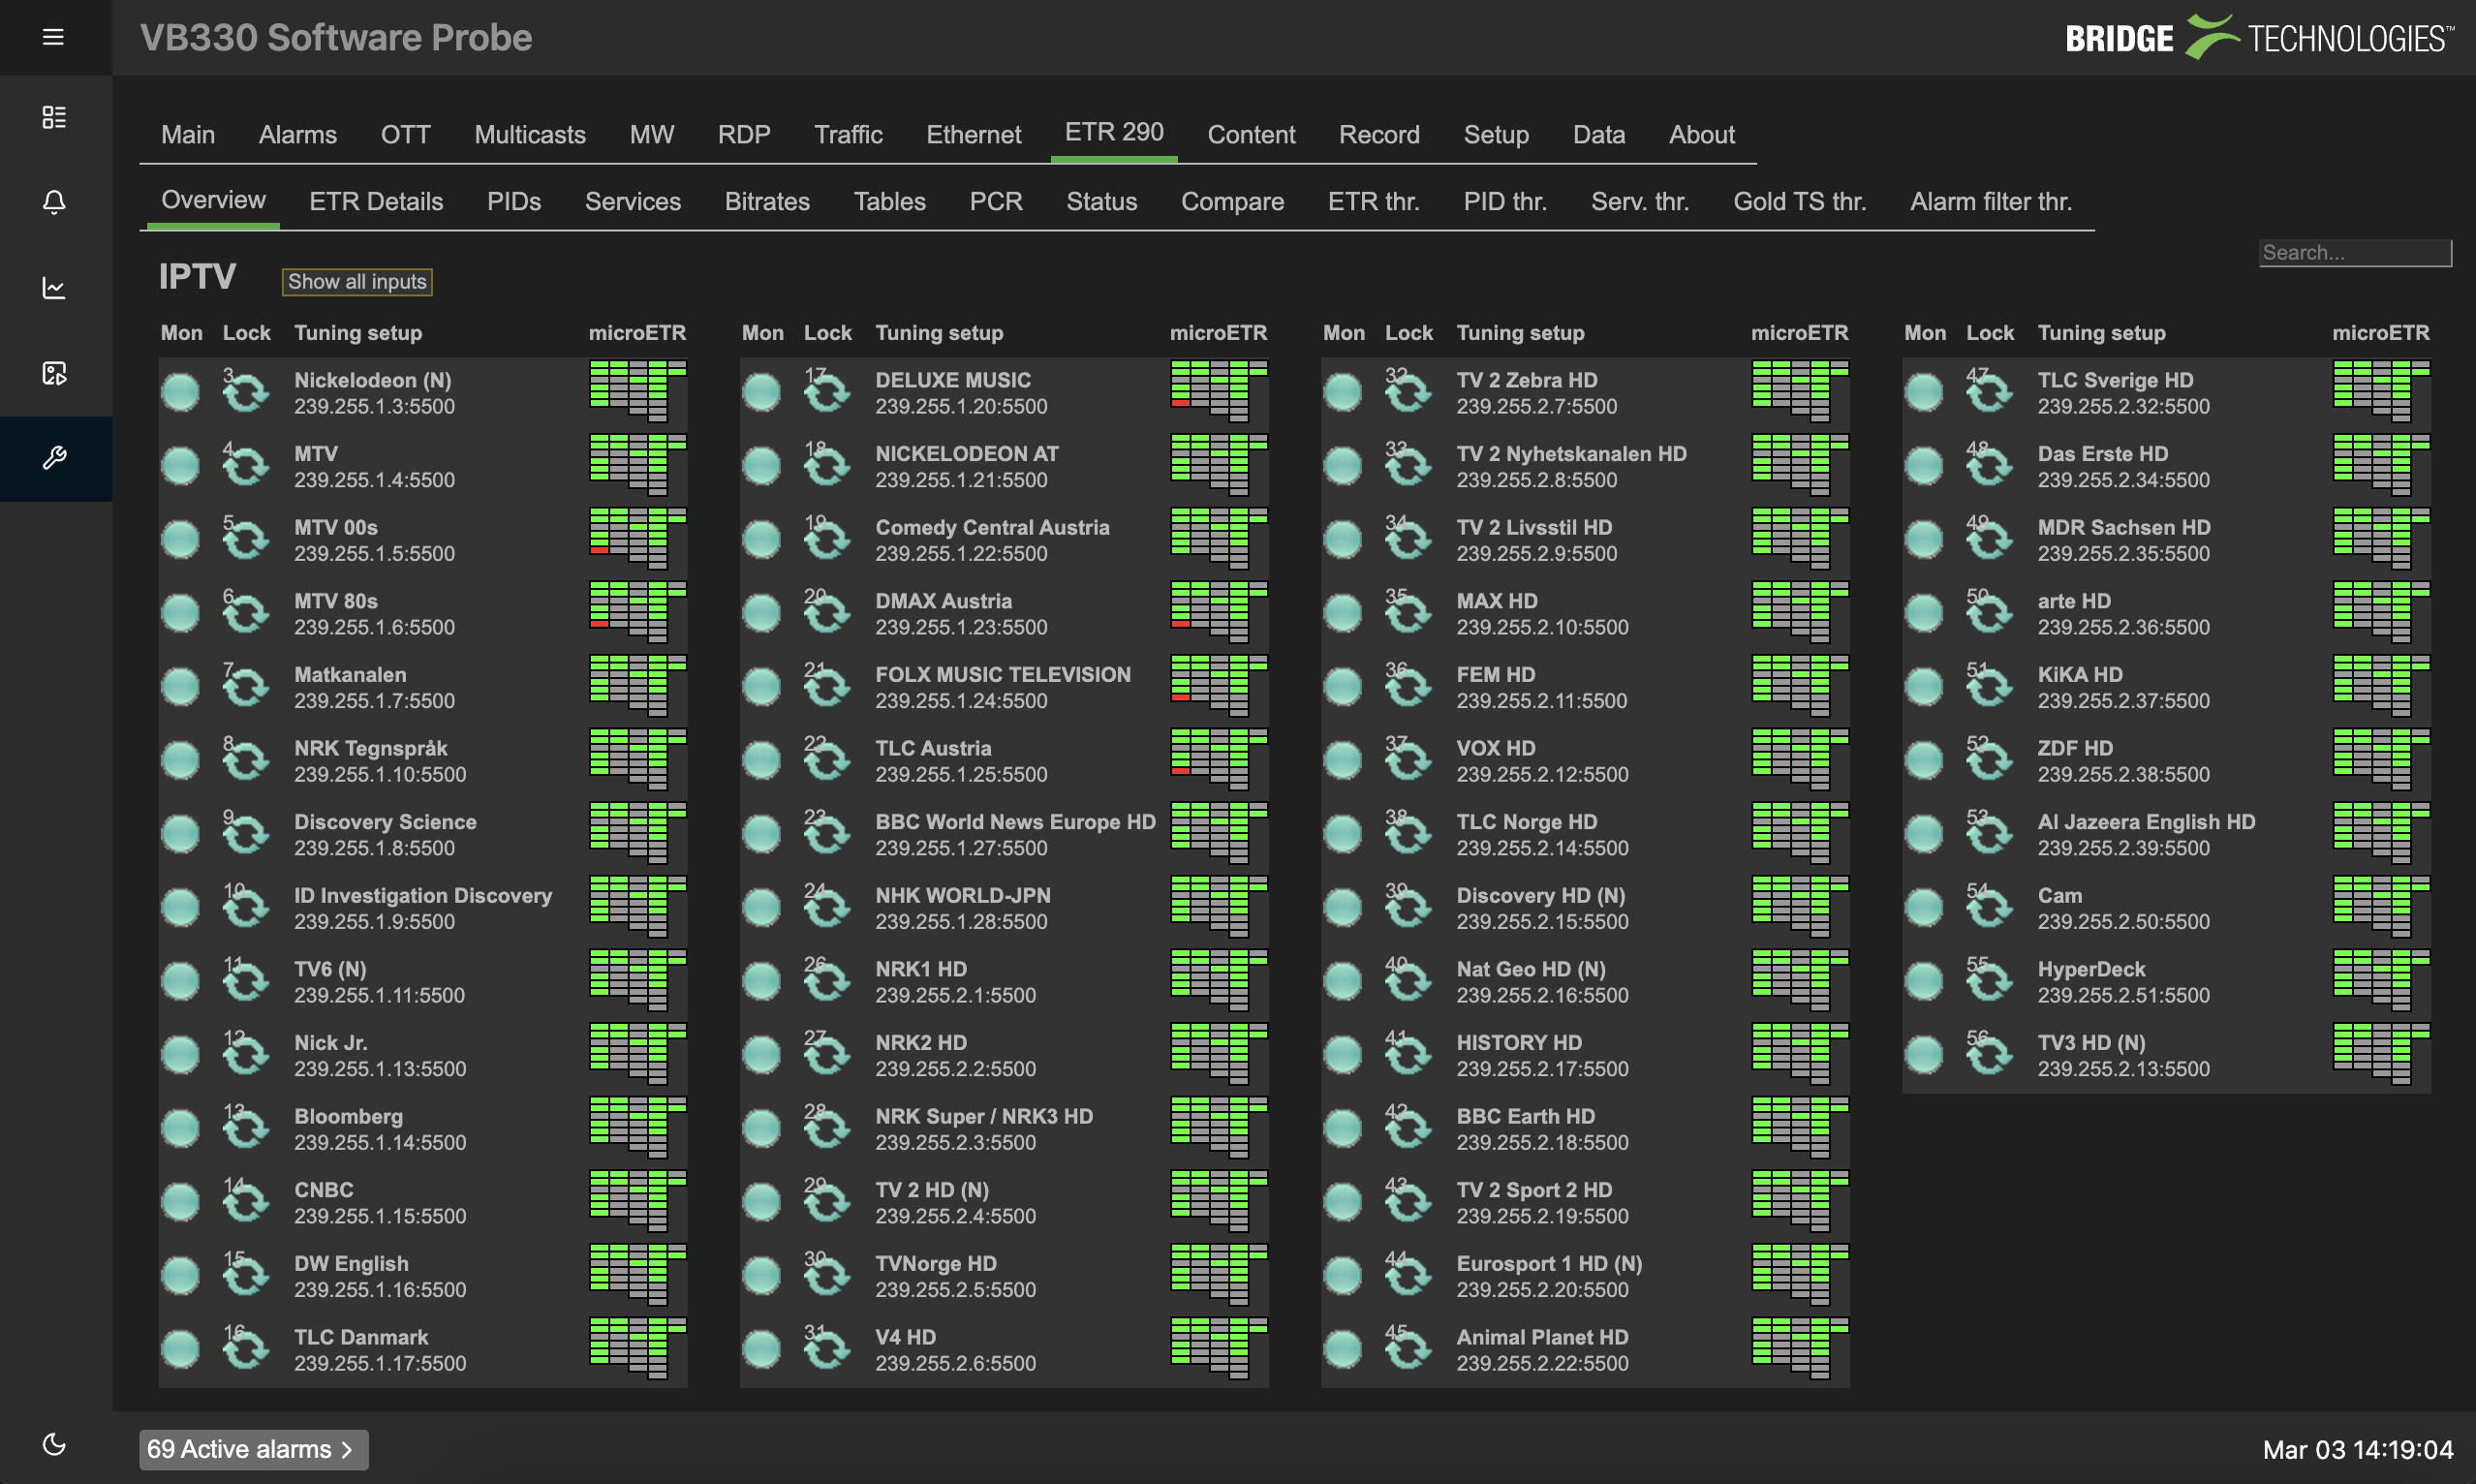Screen dimensions: 2476x1484
Task: Open the Multicasts tab
Action: [x=530, y=135]
